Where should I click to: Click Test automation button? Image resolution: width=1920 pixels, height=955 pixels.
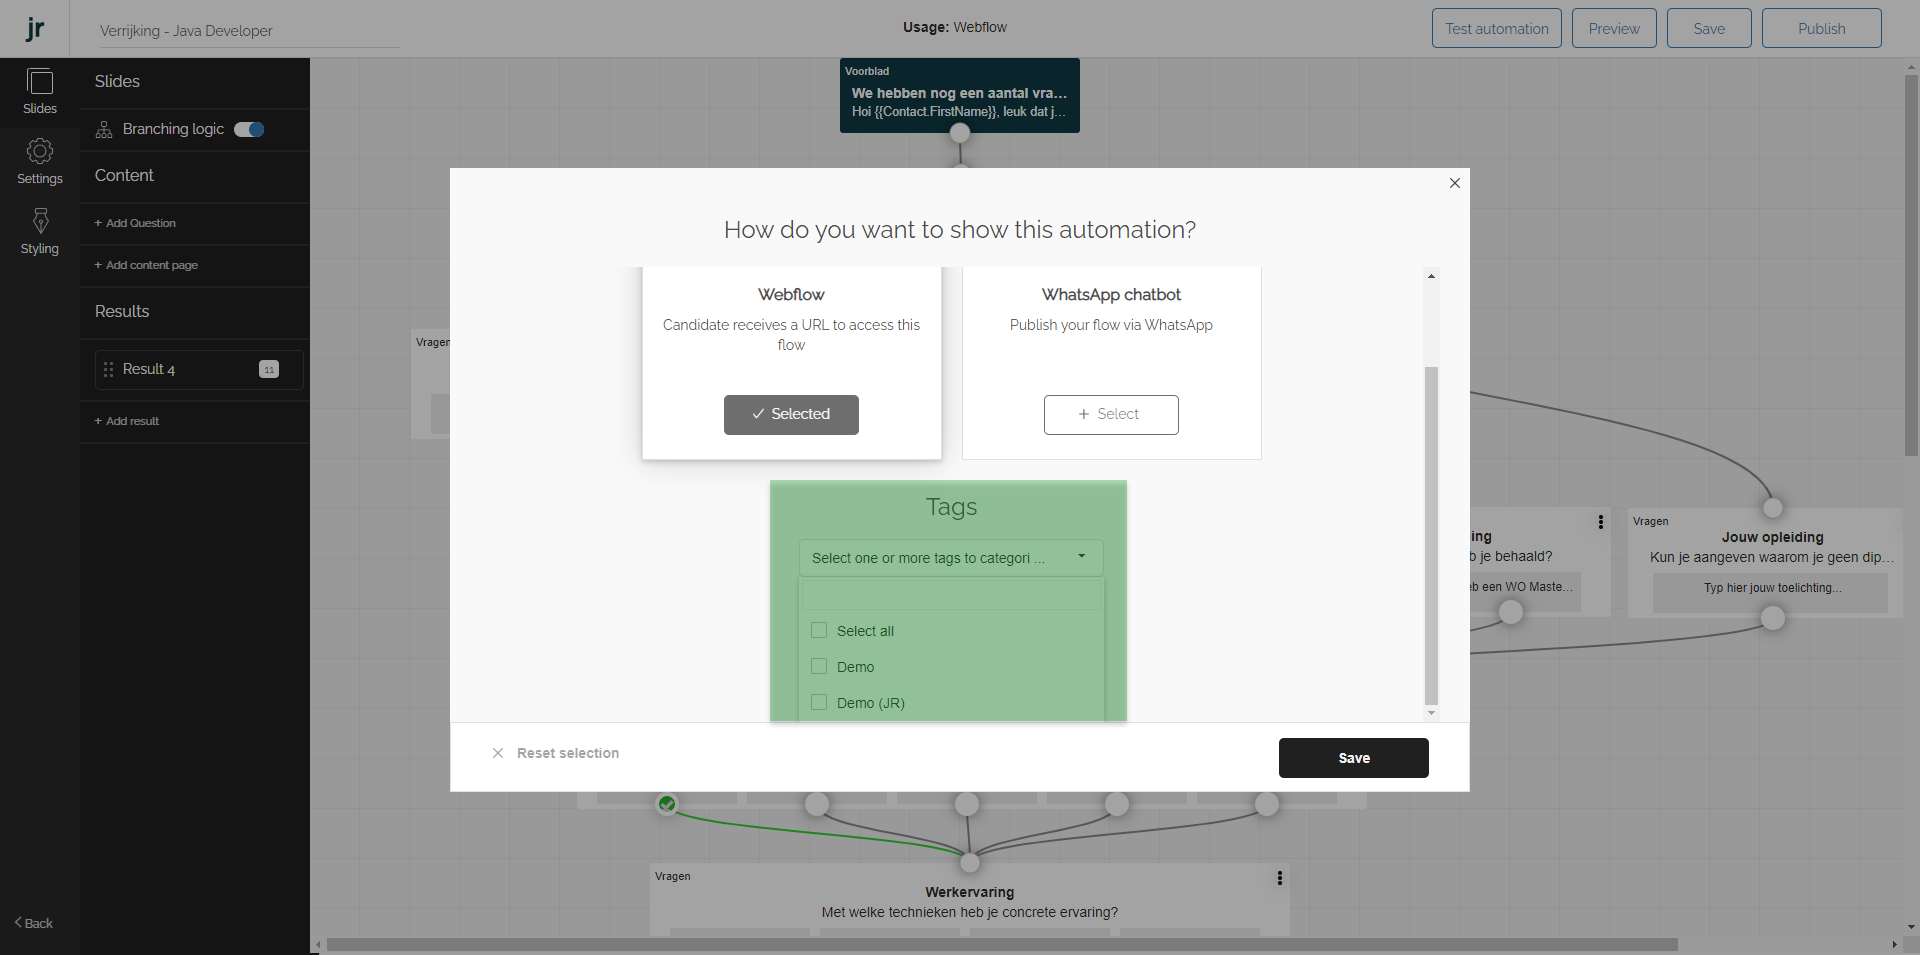coord(1496,28)
